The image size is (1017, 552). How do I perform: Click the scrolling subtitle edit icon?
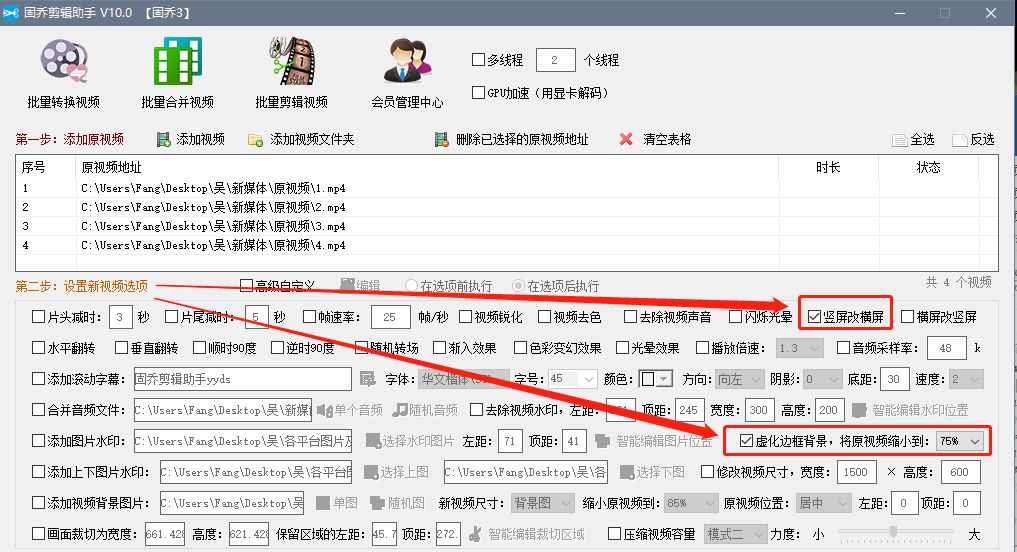[368, 379]
